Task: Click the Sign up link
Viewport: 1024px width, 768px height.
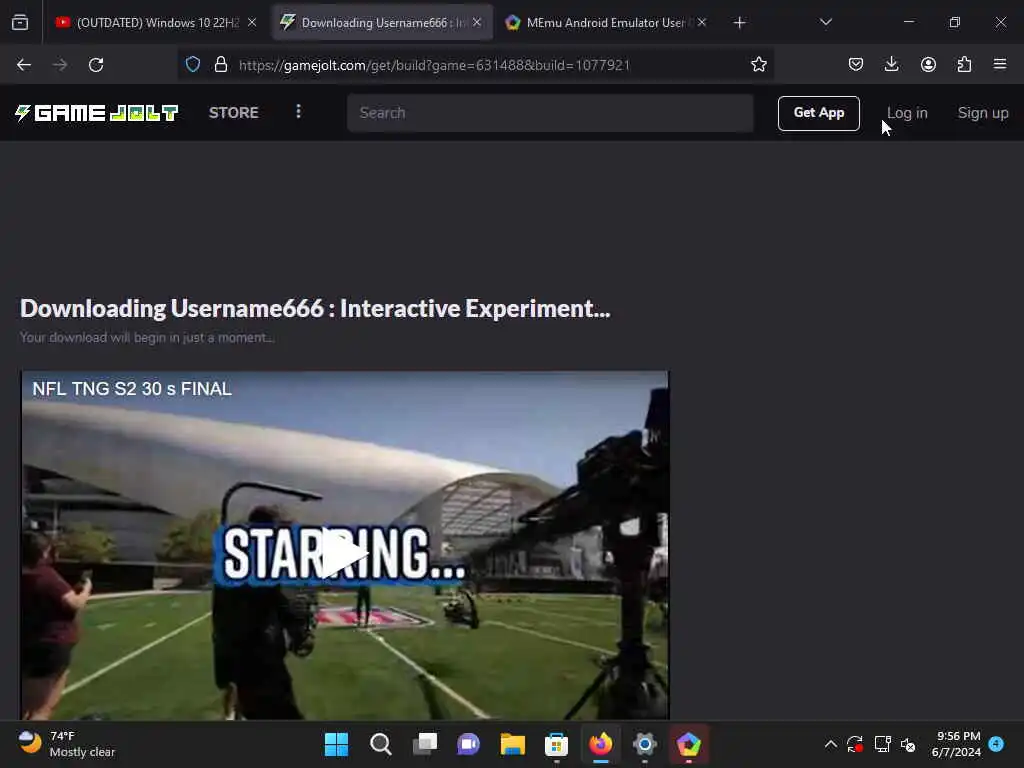Action: point(983,113)
